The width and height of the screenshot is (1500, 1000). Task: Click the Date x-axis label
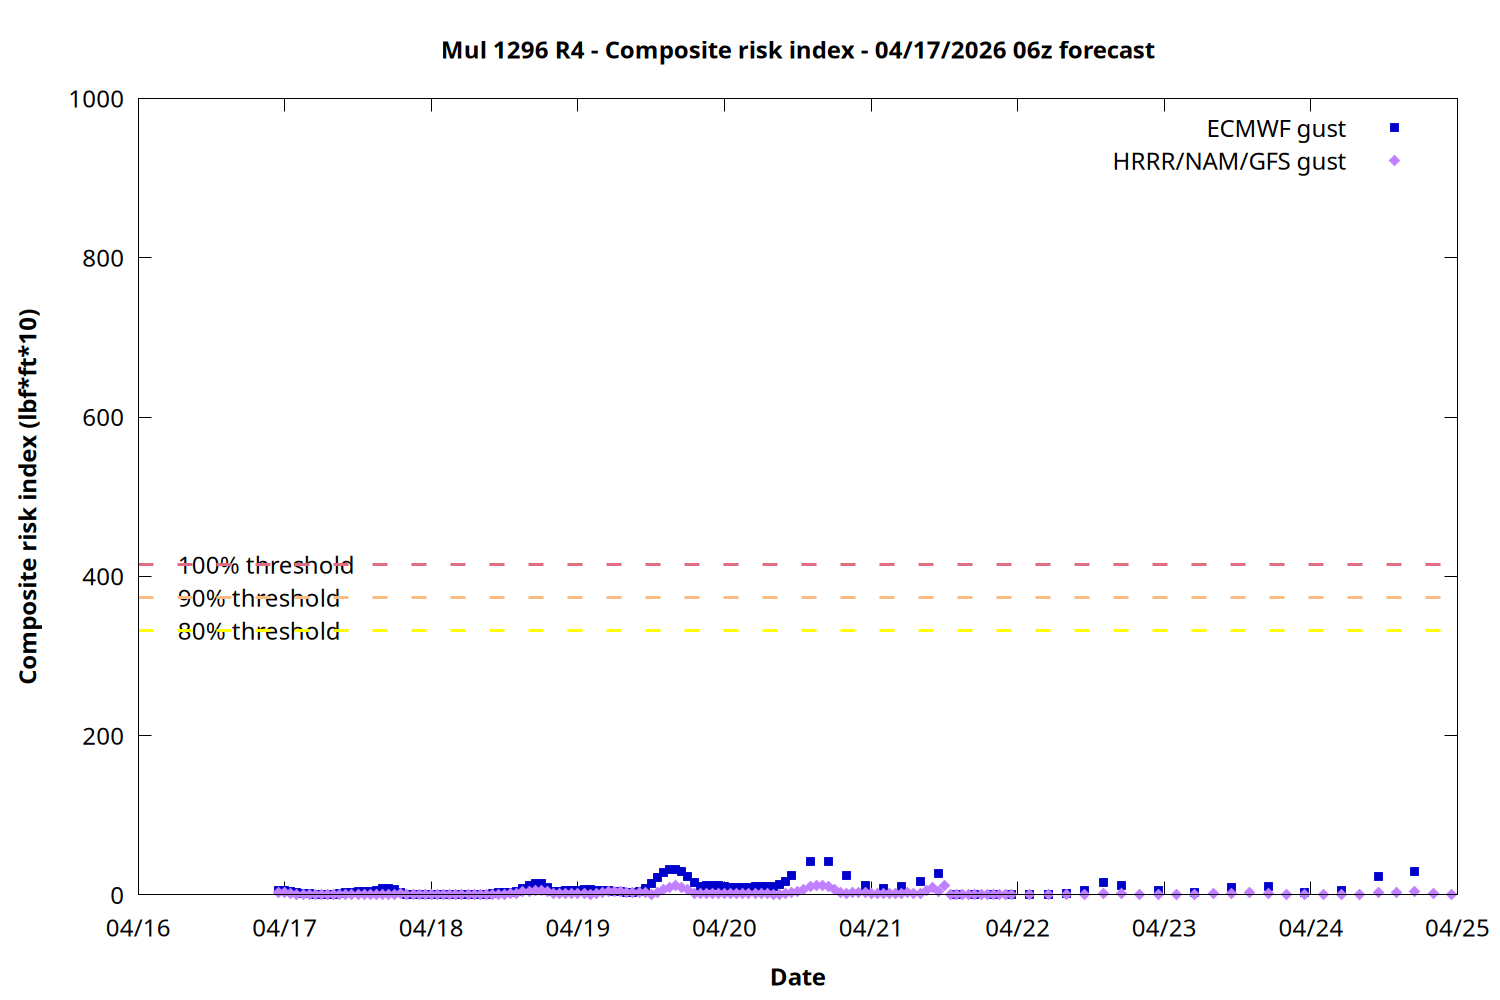(x=797, y=977)
